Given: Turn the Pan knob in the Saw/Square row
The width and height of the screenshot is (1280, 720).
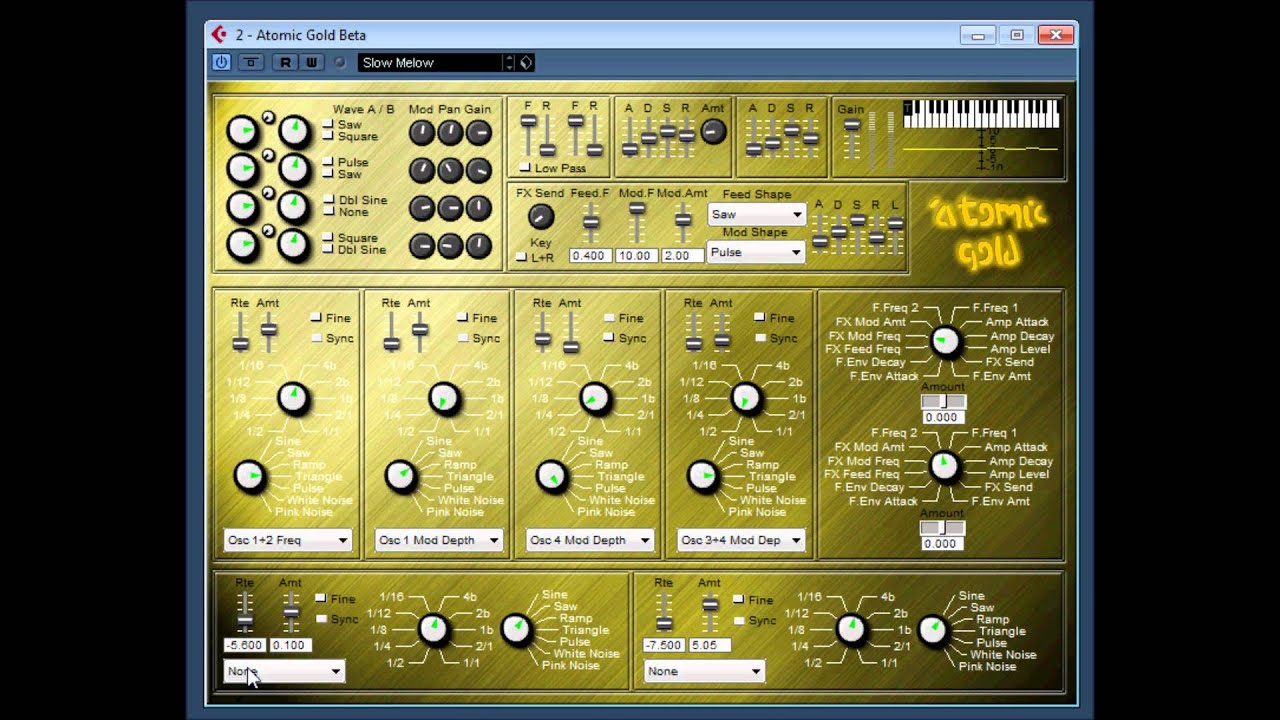Looking at the screenshot, I should coord(450,132).
